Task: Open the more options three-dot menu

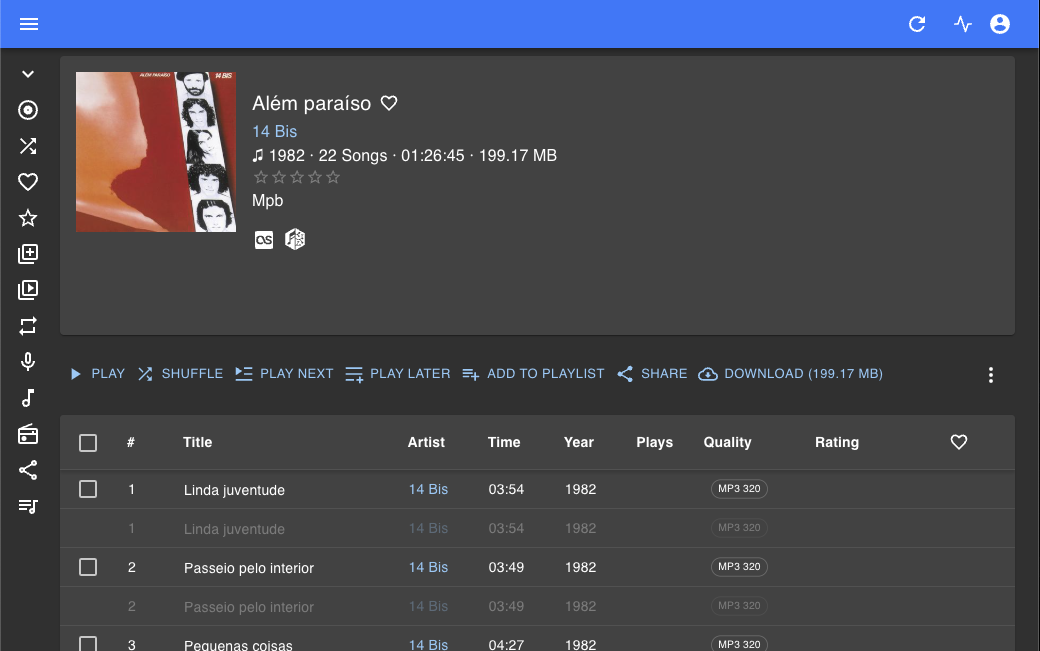Action: [990, 375]
